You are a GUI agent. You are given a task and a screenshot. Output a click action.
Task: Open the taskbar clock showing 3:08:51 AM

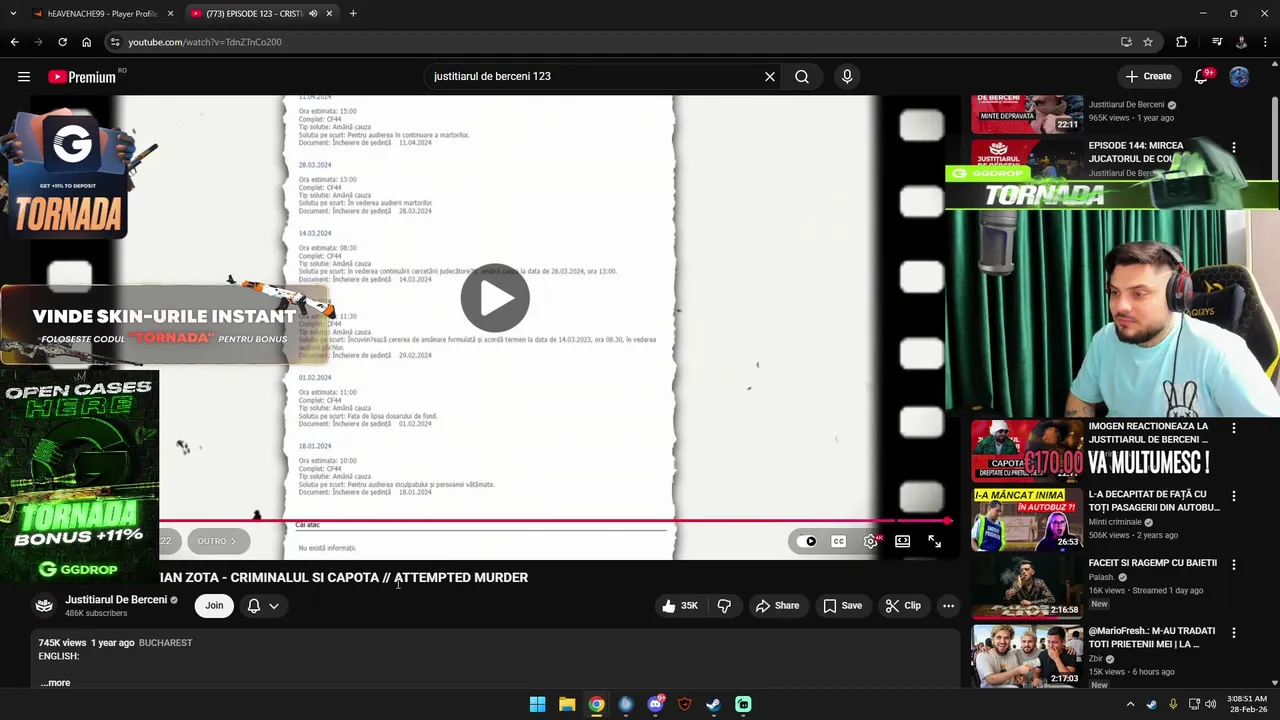1247,704
